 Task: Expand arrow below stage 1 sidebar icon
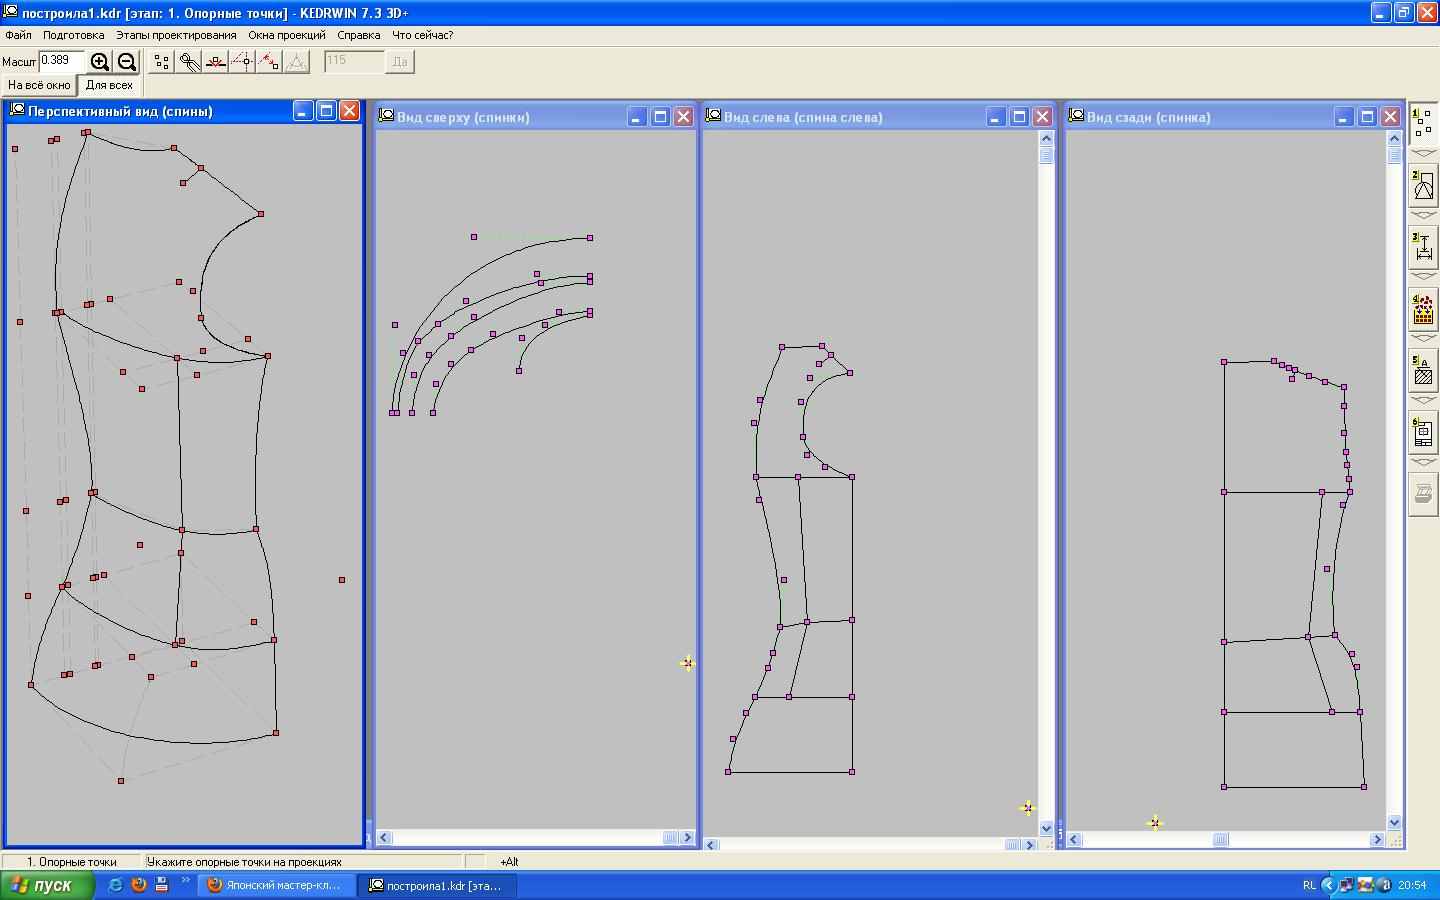[1423, 153]
